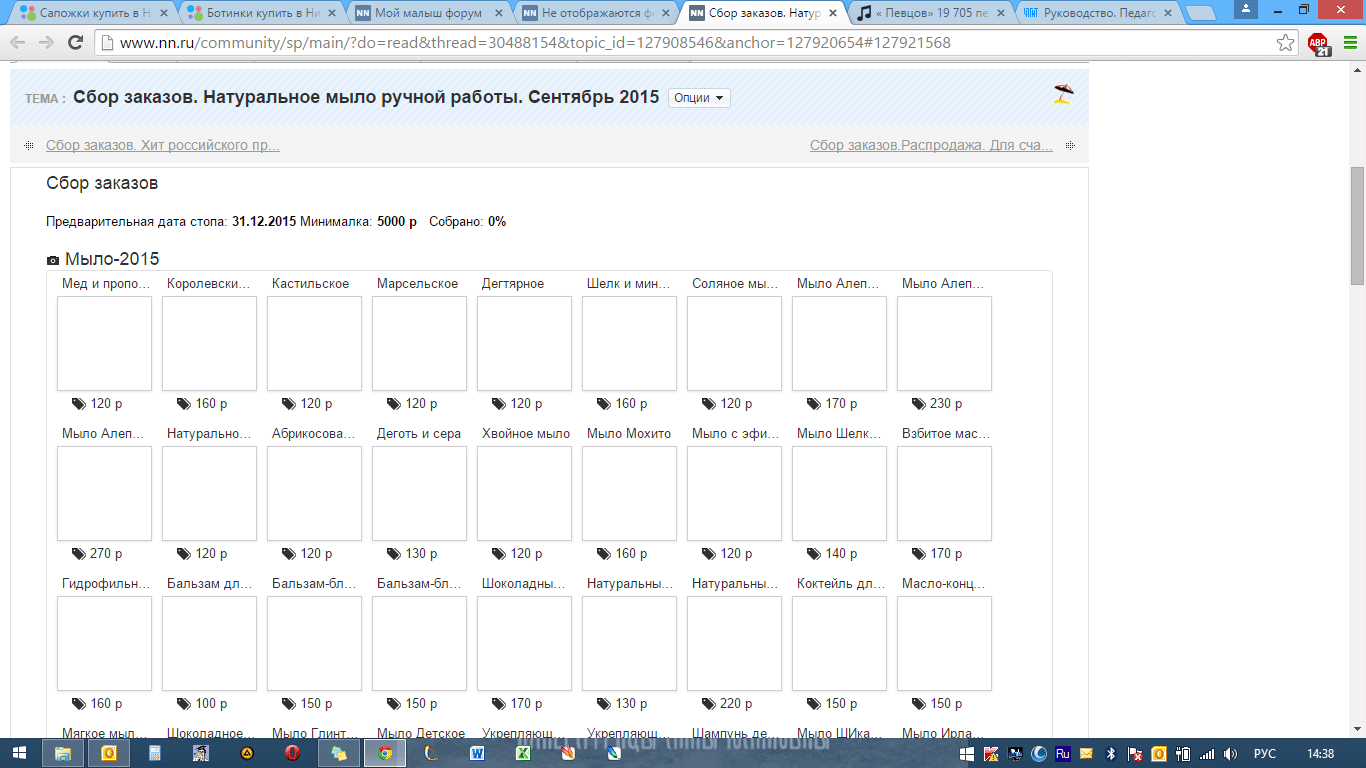The height and width of the screenshot is (768, 1366).
Task: Open Microsoft Word from the taskbar
Action: coord(477,753)
